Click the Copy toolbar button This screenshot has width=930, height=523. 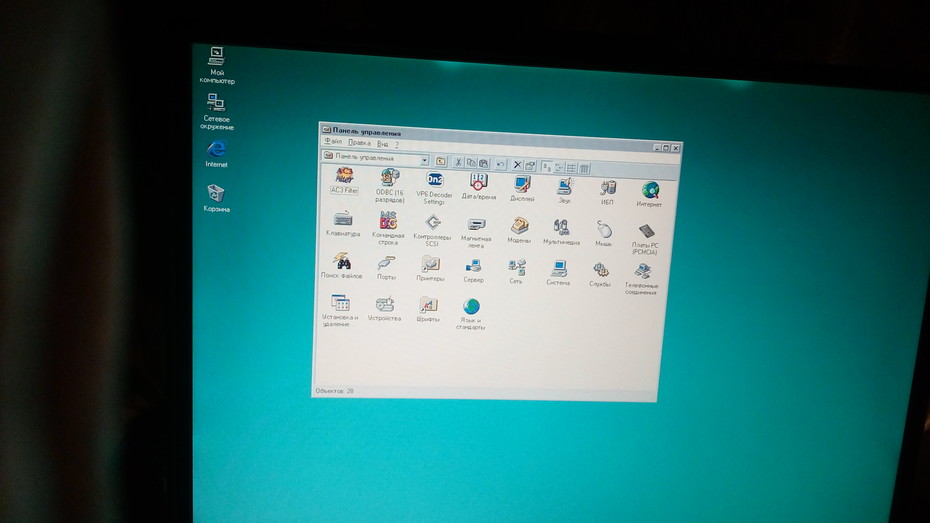(x=471, y=162)
